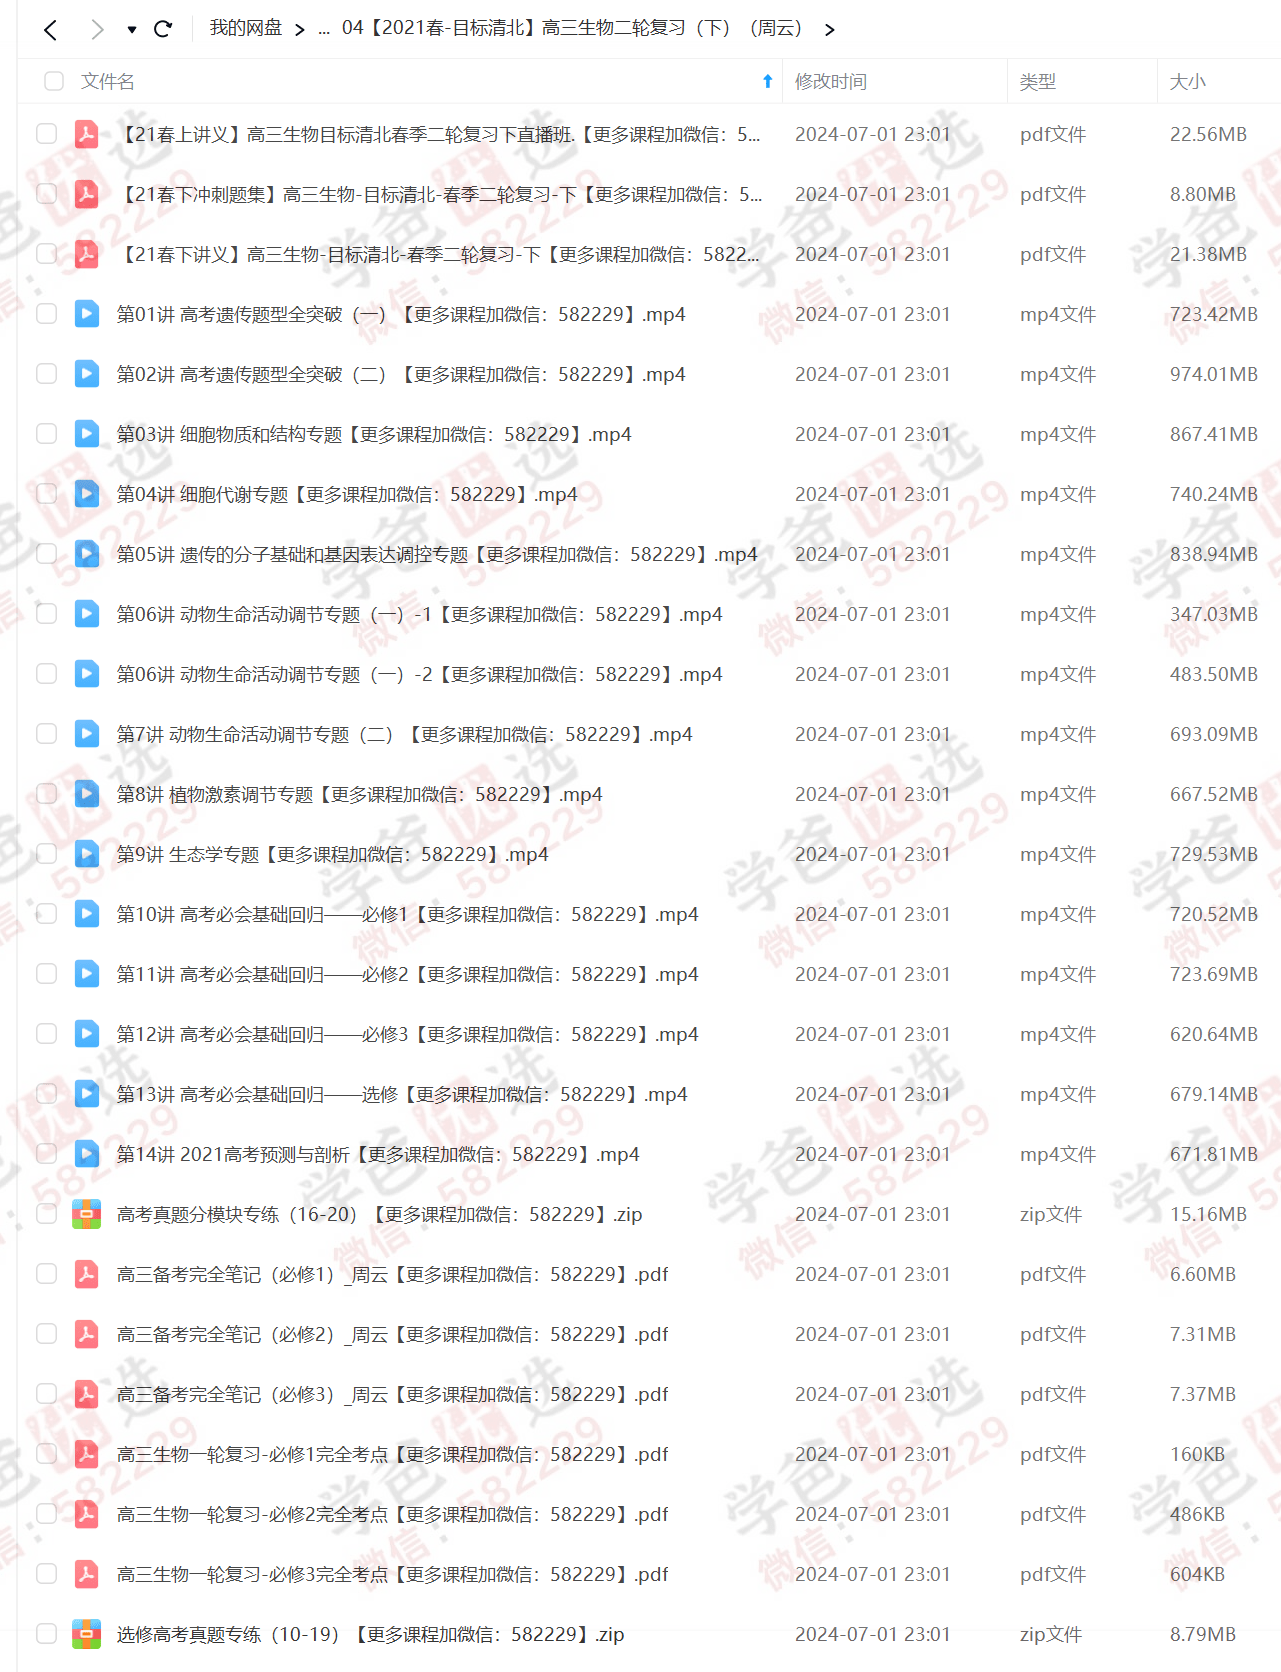Viewport: 1281px width, 1672px height.
Task: Click size value 22.56MB
Action: pos(1208,134)
